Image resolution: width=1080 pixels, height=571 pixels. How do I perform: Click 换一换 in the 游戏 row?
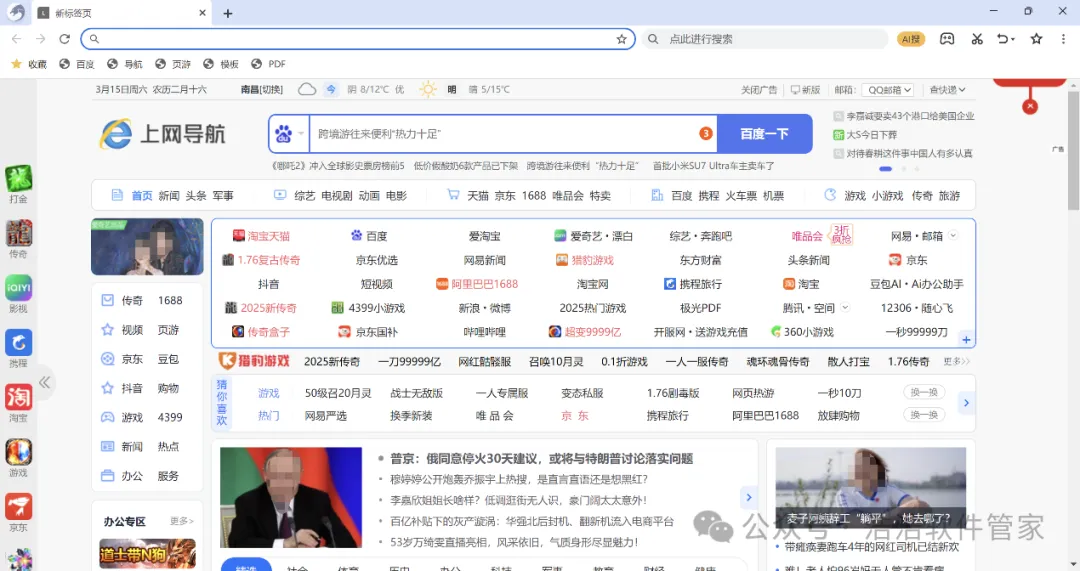point(924,392)
